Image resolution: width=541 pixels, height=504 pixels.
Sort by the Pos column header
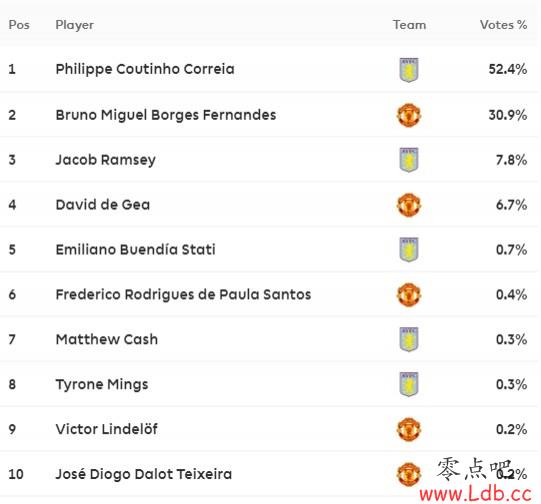pos(19,25)
